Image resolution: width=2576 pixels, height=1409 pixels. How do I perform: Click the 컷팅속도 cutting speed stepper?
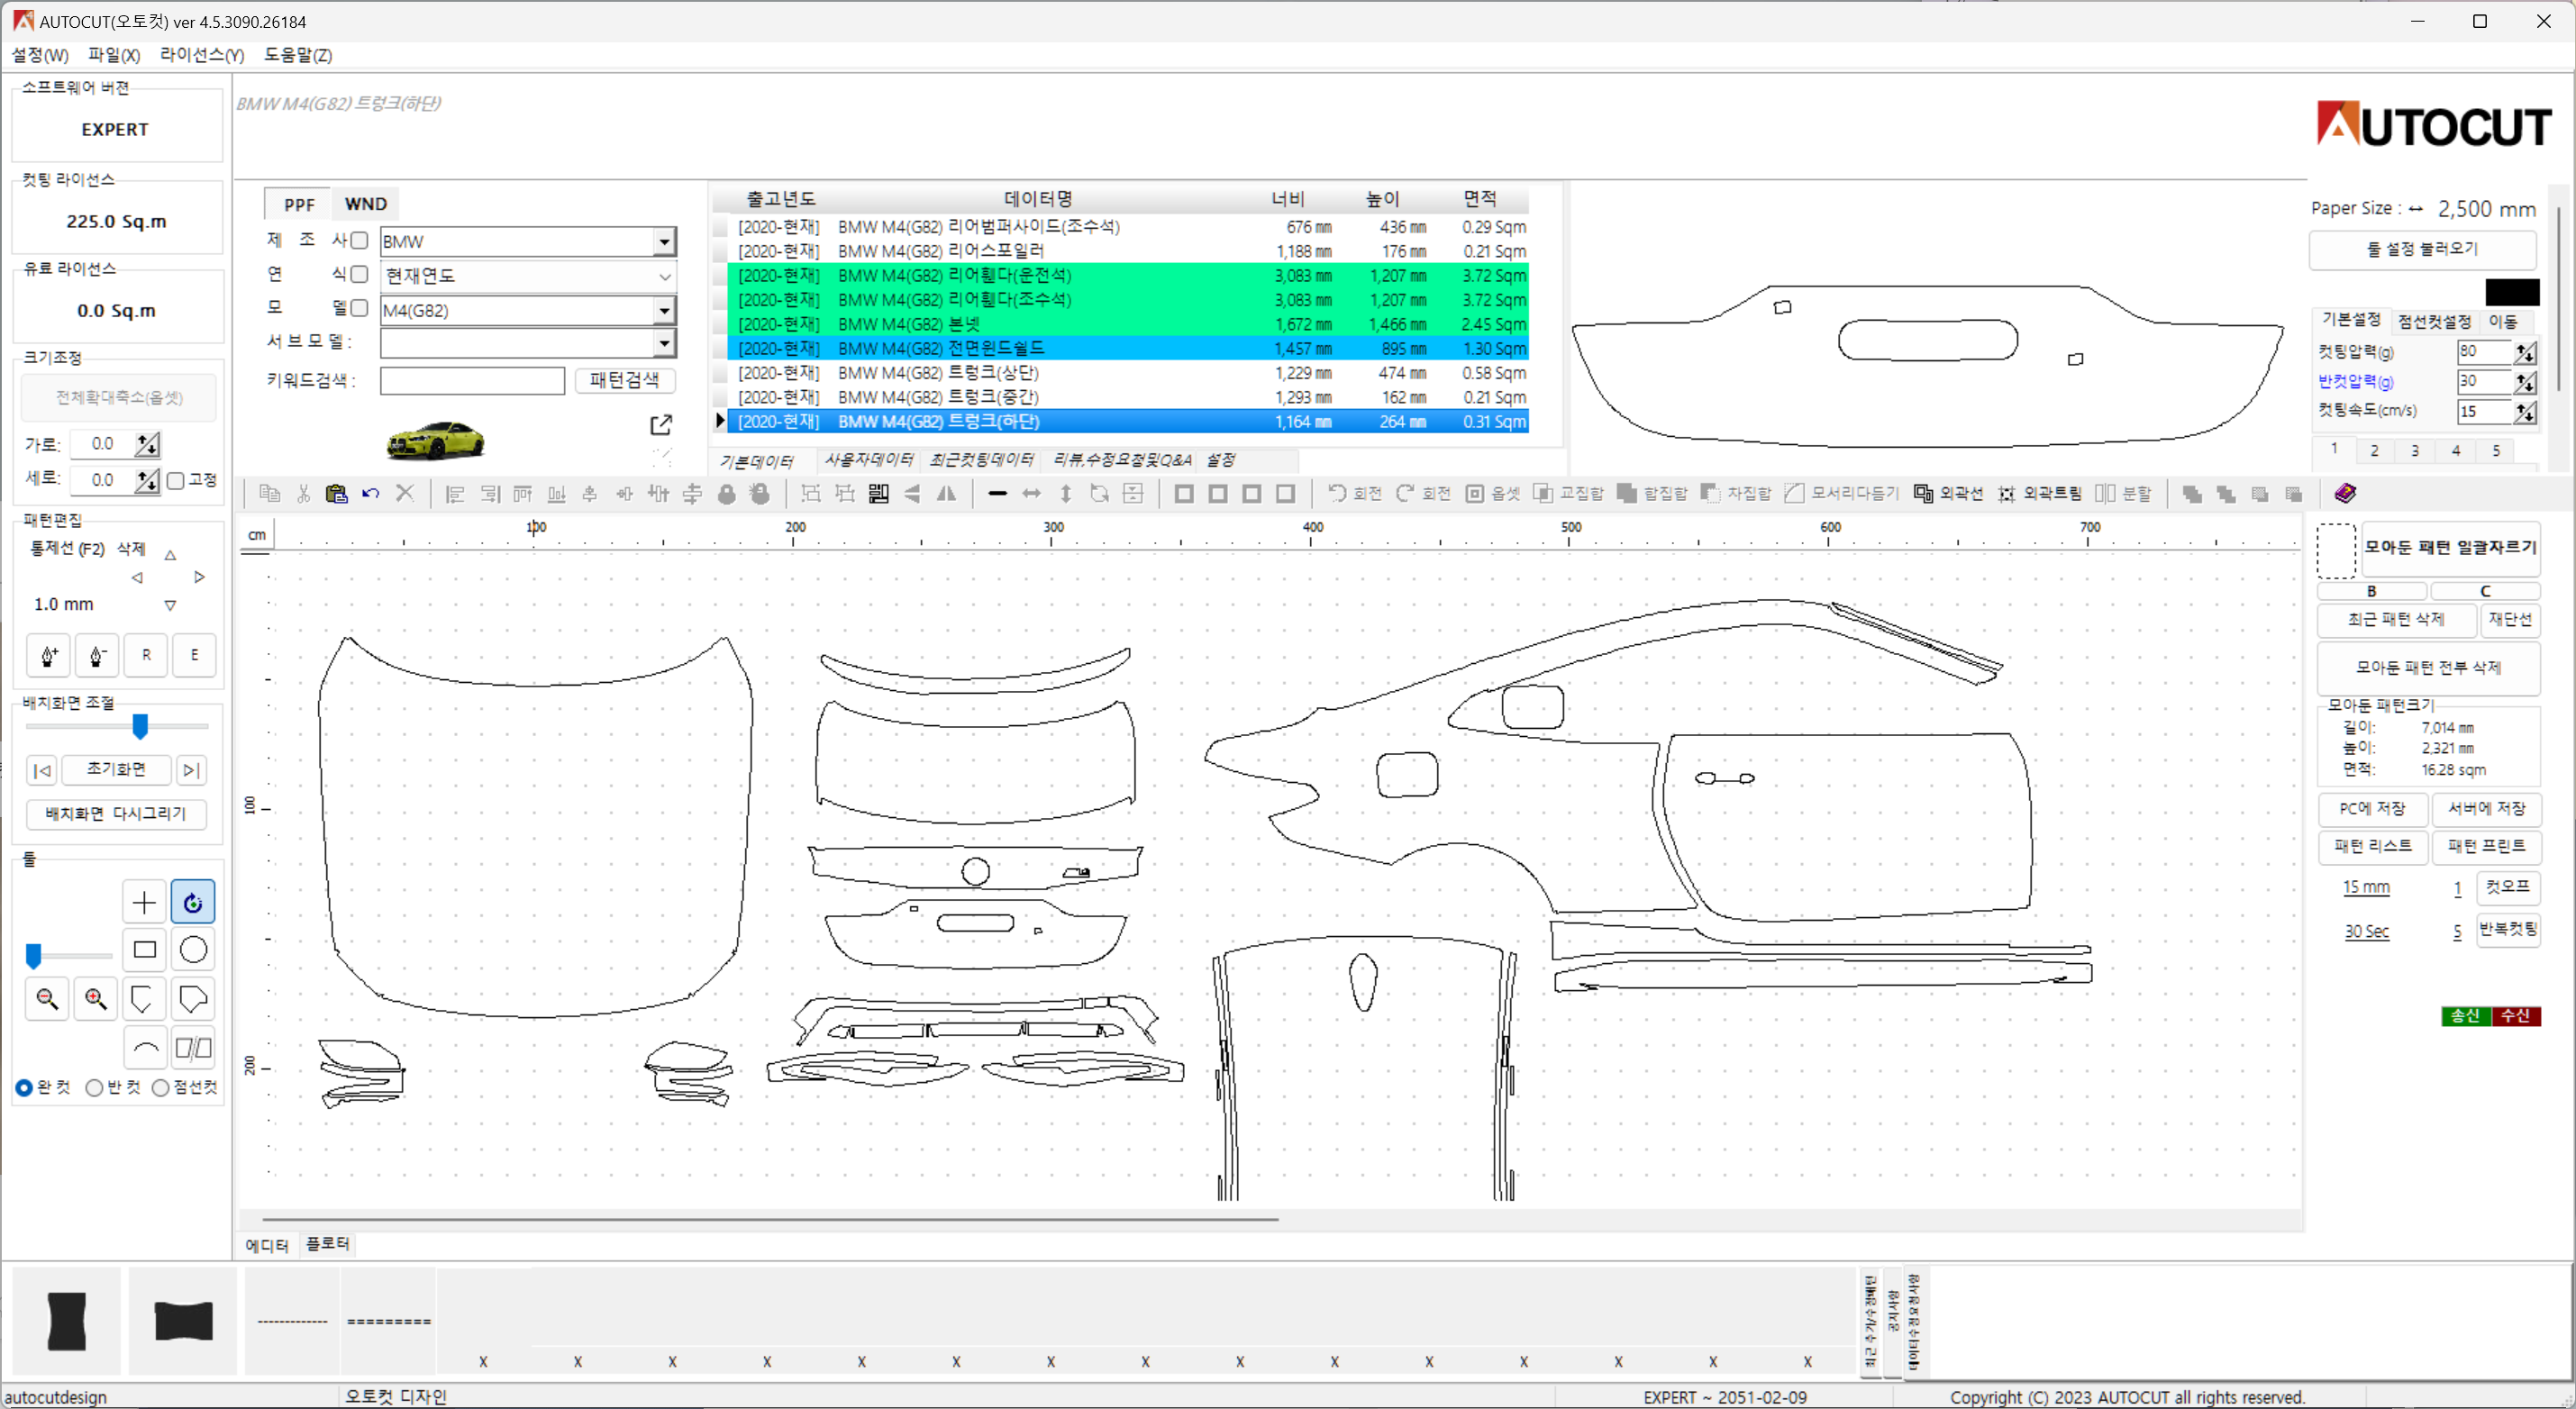2525,412
